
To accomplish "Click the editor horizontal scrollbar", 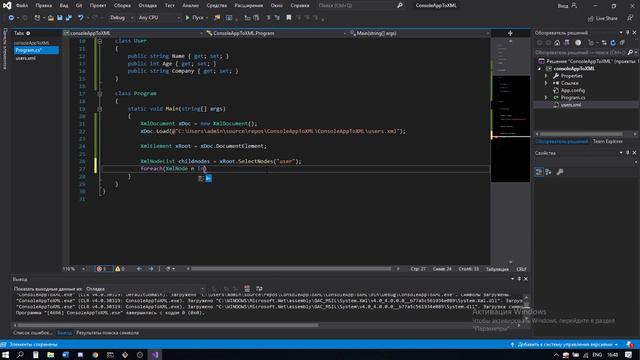I will point(291,269).
